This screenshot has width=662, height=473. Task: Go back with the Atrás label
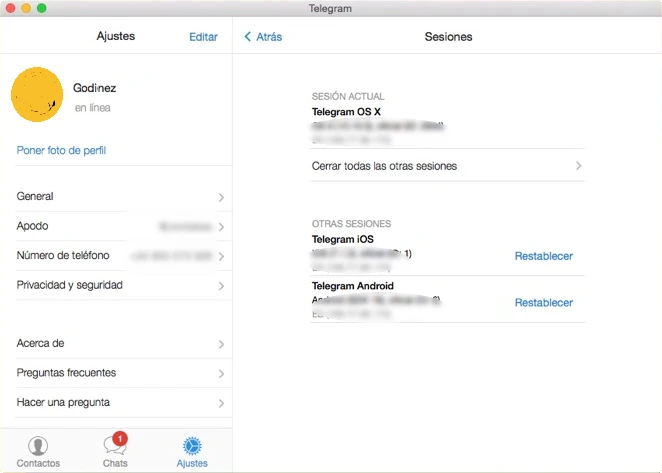click(269, 37)
